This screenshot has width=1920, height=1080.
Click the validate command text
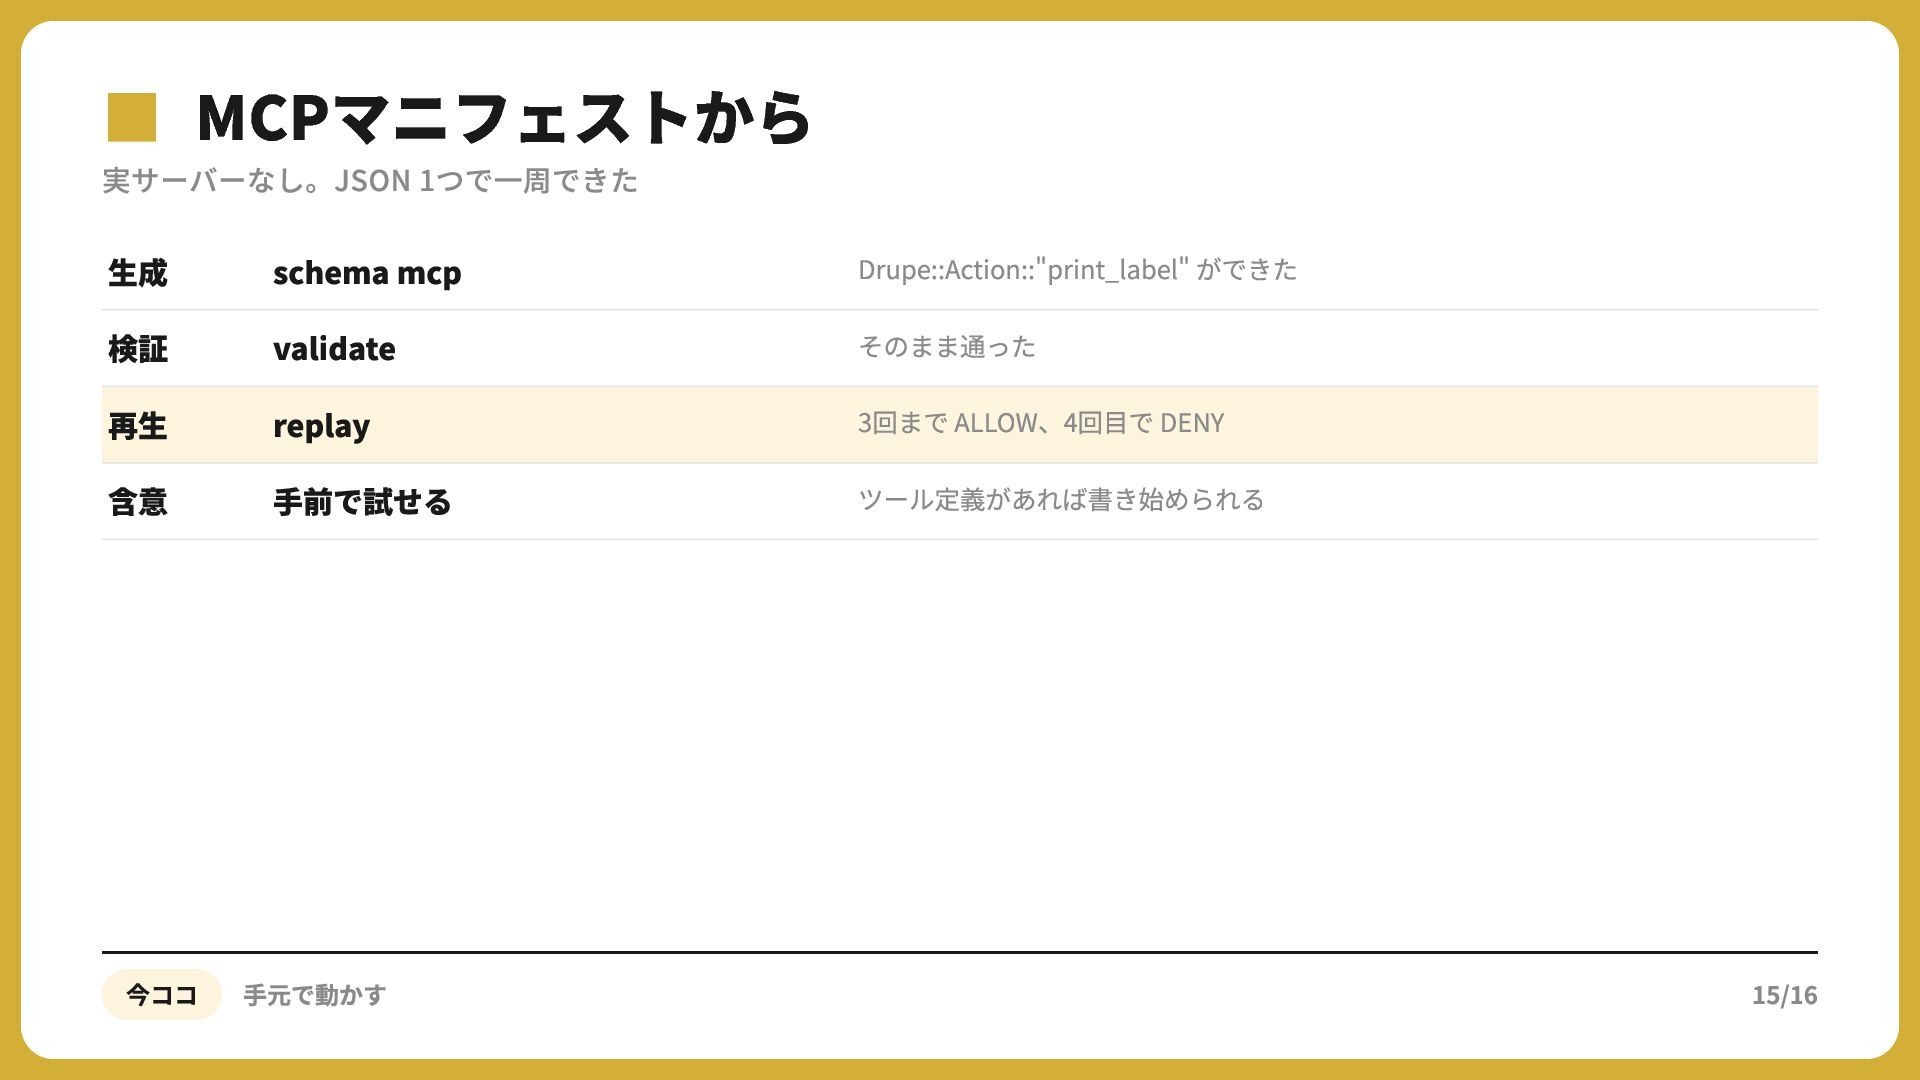pos(334,349)
